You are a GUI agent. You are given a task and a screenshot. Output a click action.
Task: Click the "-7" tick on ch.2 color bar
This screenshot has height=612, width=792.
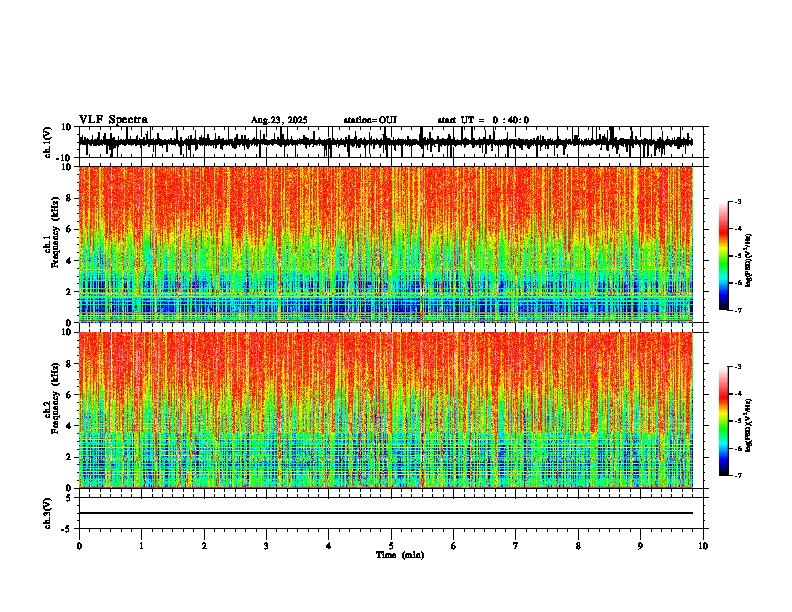click(x=738, y=476)
